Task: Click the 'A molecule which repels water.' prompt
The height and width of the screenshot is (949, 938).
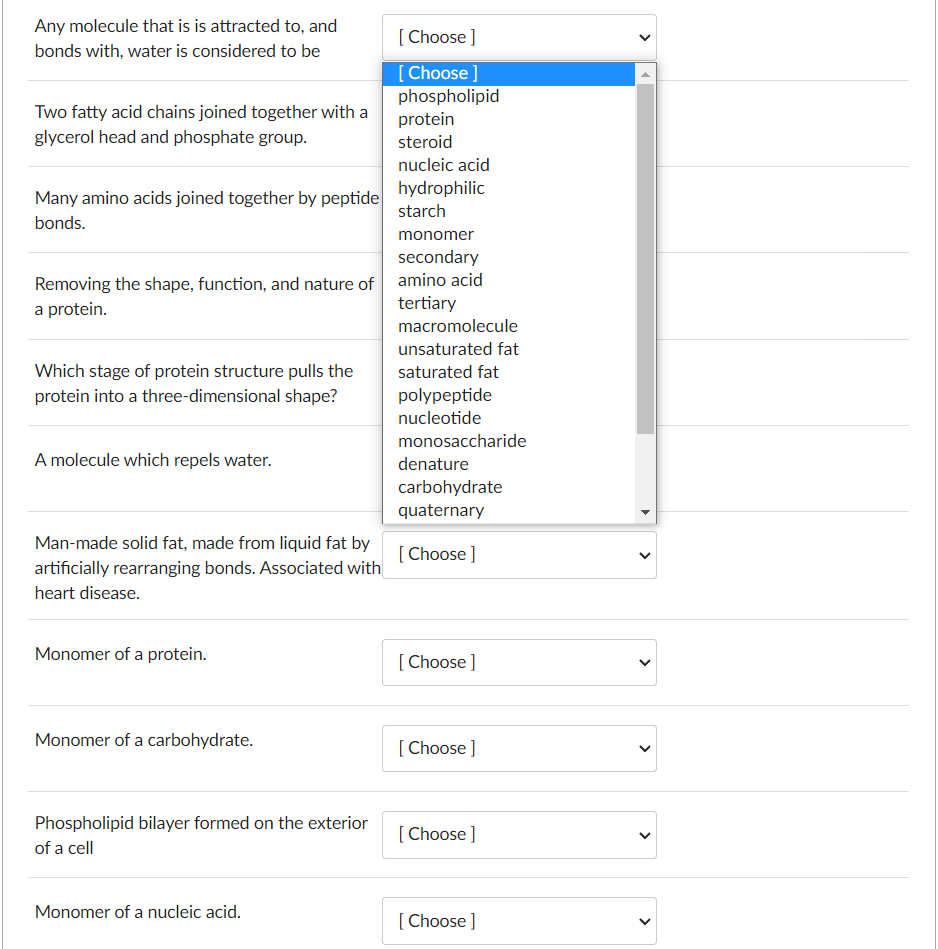Action: click(153, 460)
